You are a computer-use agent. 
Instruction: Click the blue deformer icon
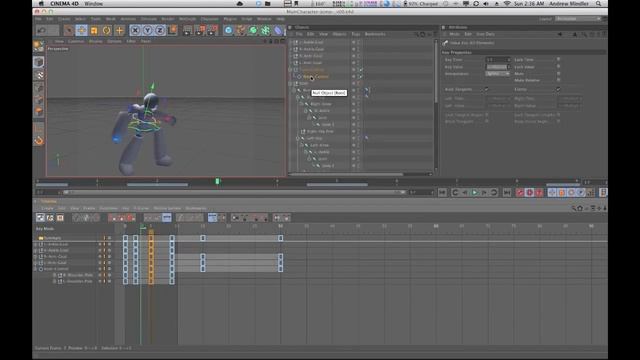point(278,30)
